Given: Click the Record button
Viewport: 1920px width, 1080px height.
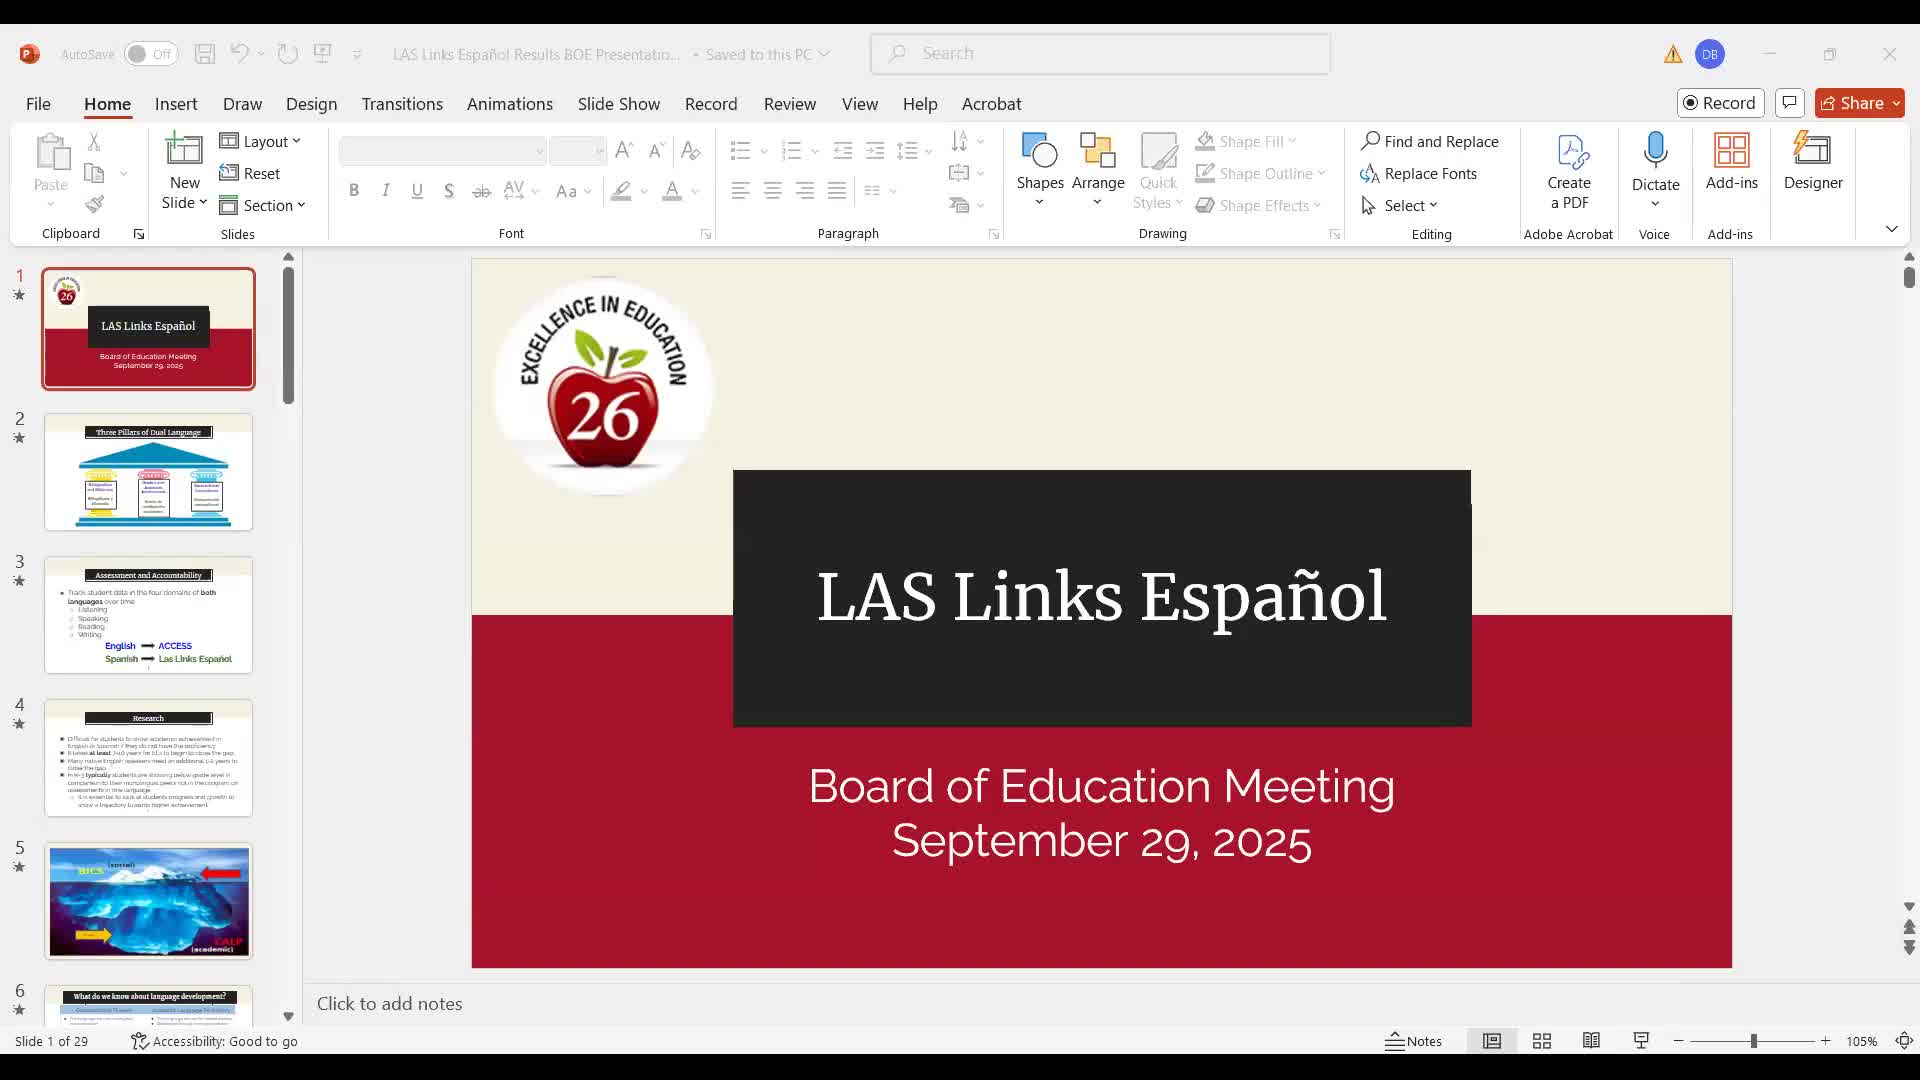Looking at the screenshot, I should pyautogui.click(x=1720, y=102).
